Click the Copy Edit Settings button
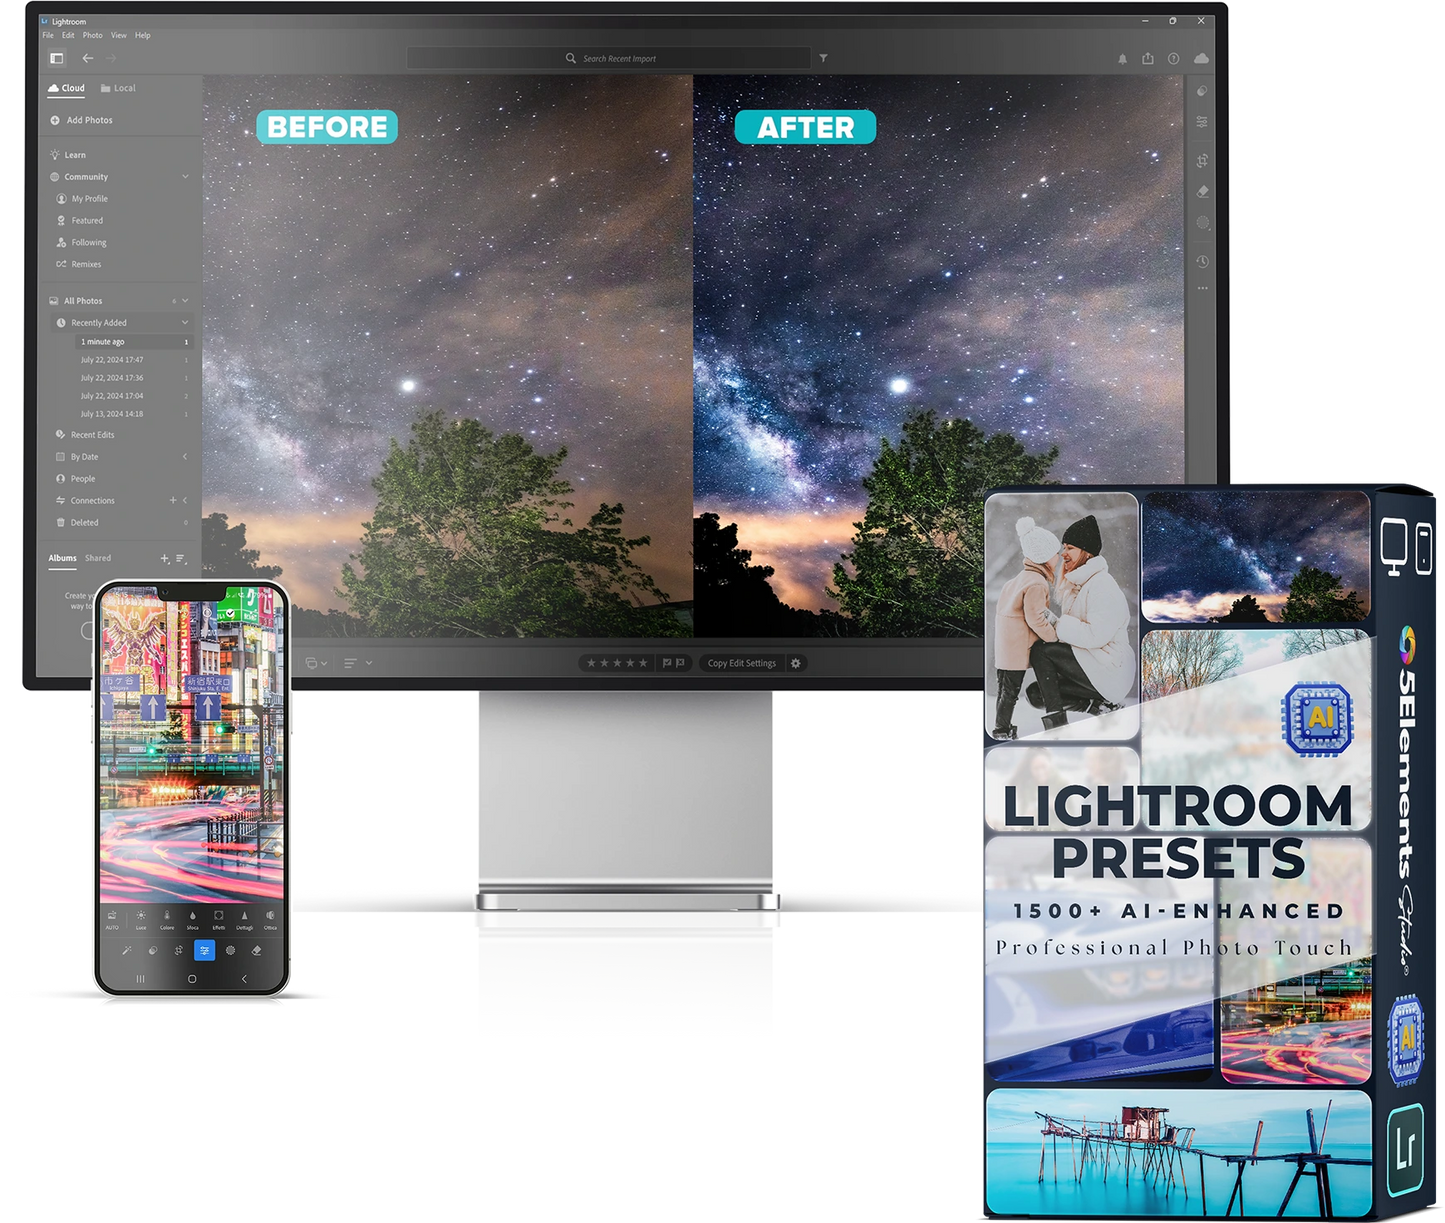This screenshot has height=1223, width=1445. [x=741, y=663]
